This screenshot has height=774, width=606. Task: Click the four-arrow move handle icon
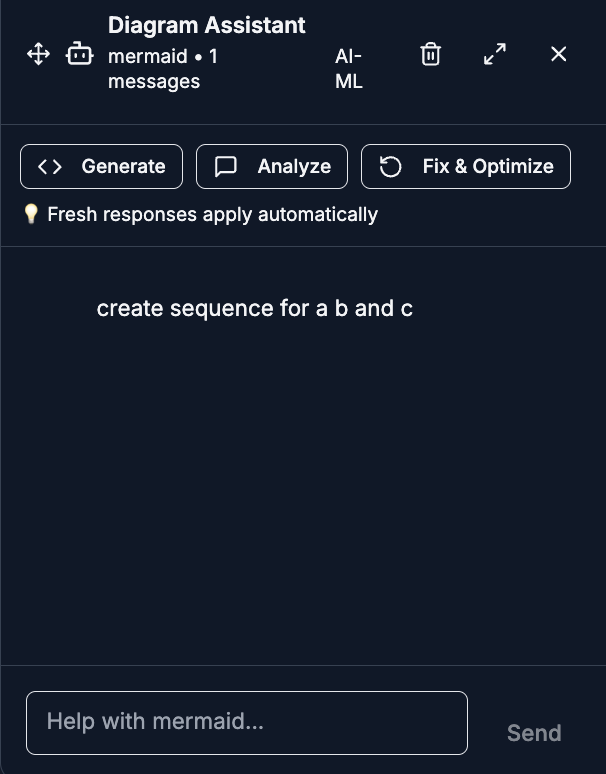tap(38, 54)
